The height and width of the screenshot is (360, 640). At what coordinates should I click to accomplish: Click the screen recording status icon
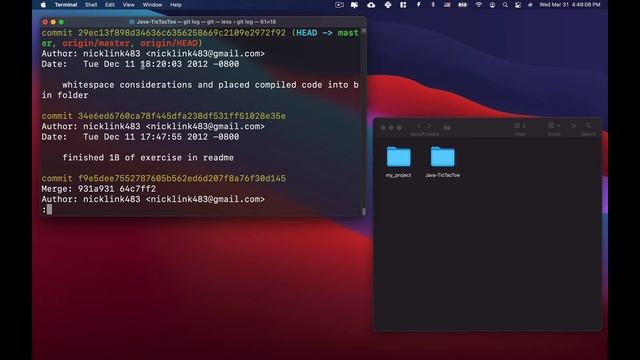click(x=339, y=5)
